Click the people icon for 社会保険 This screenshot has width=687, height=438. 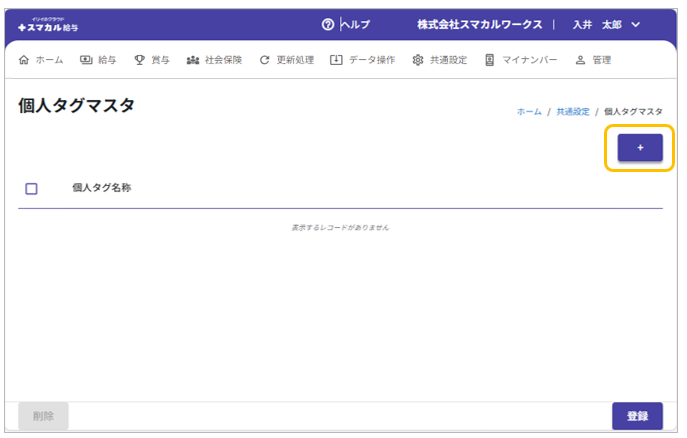tap(193, 60)
